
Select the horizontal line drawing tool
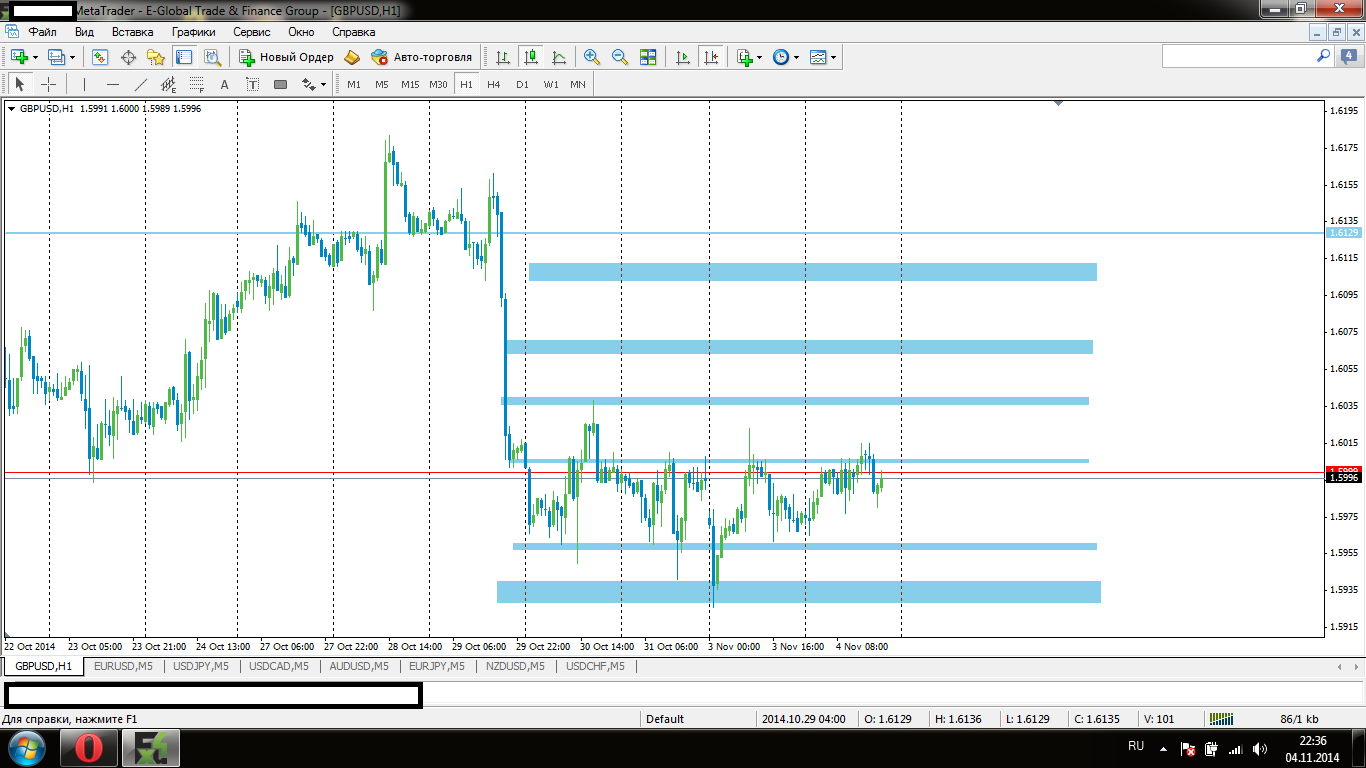tap(113, 84)
